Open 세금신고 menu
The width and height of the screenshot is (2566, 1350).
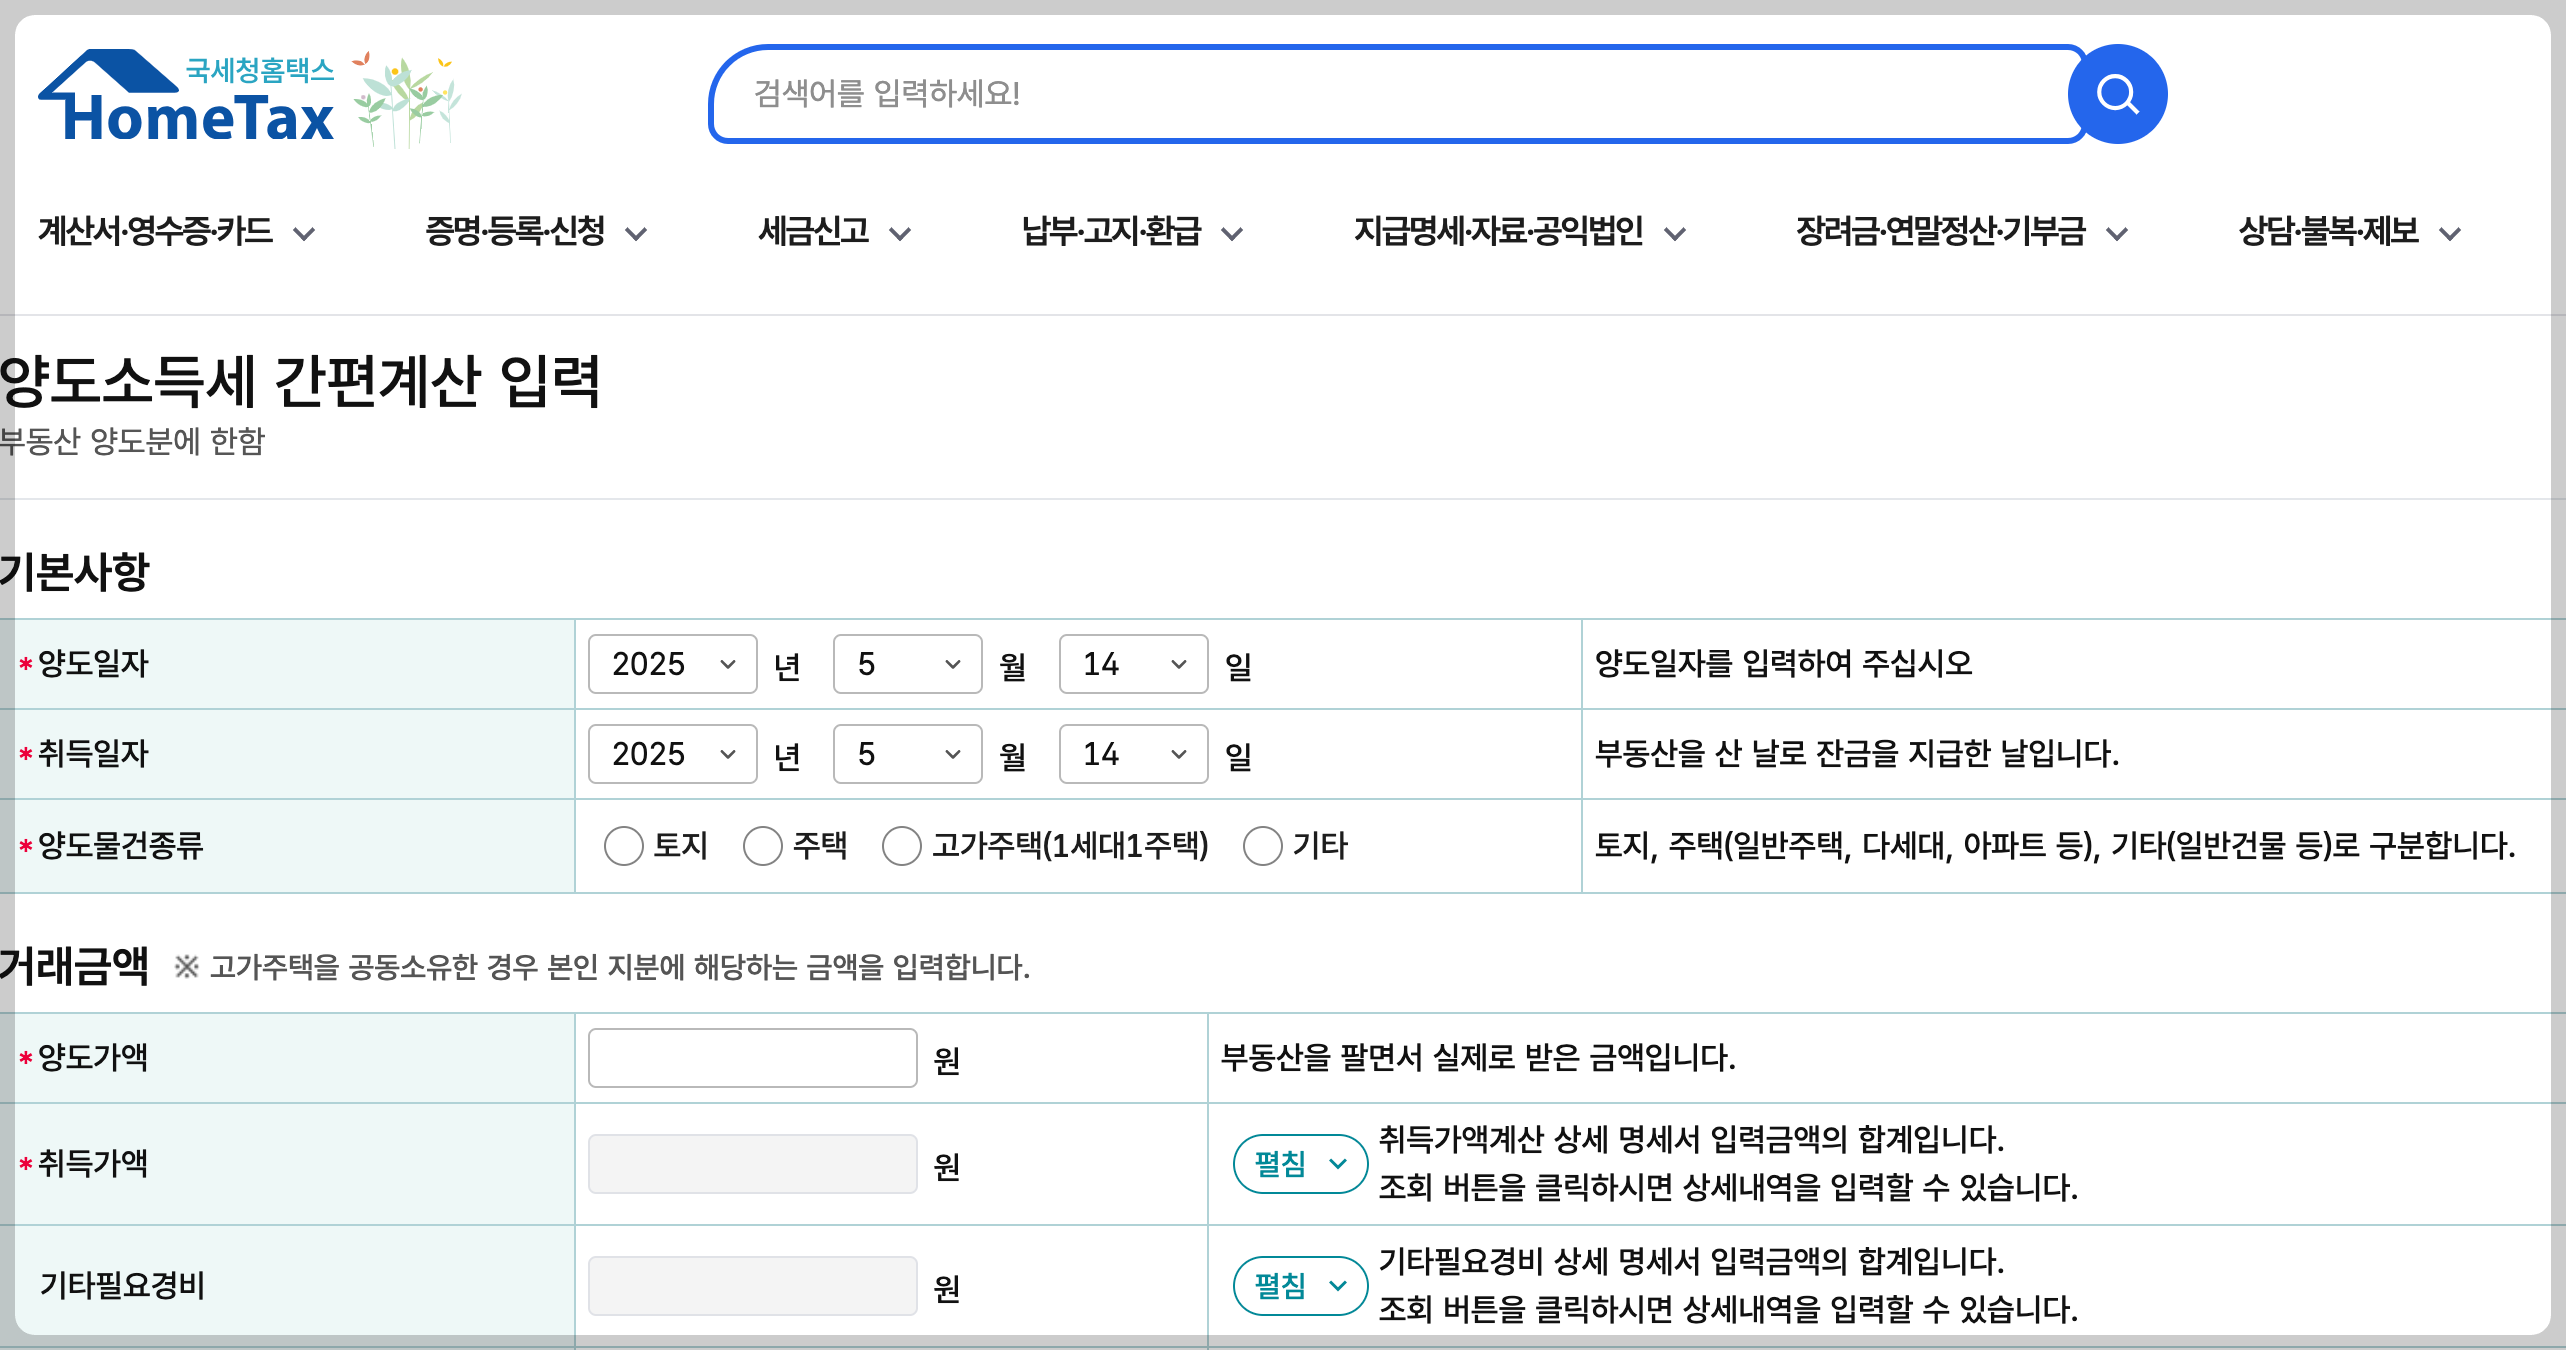coord(834,232)
